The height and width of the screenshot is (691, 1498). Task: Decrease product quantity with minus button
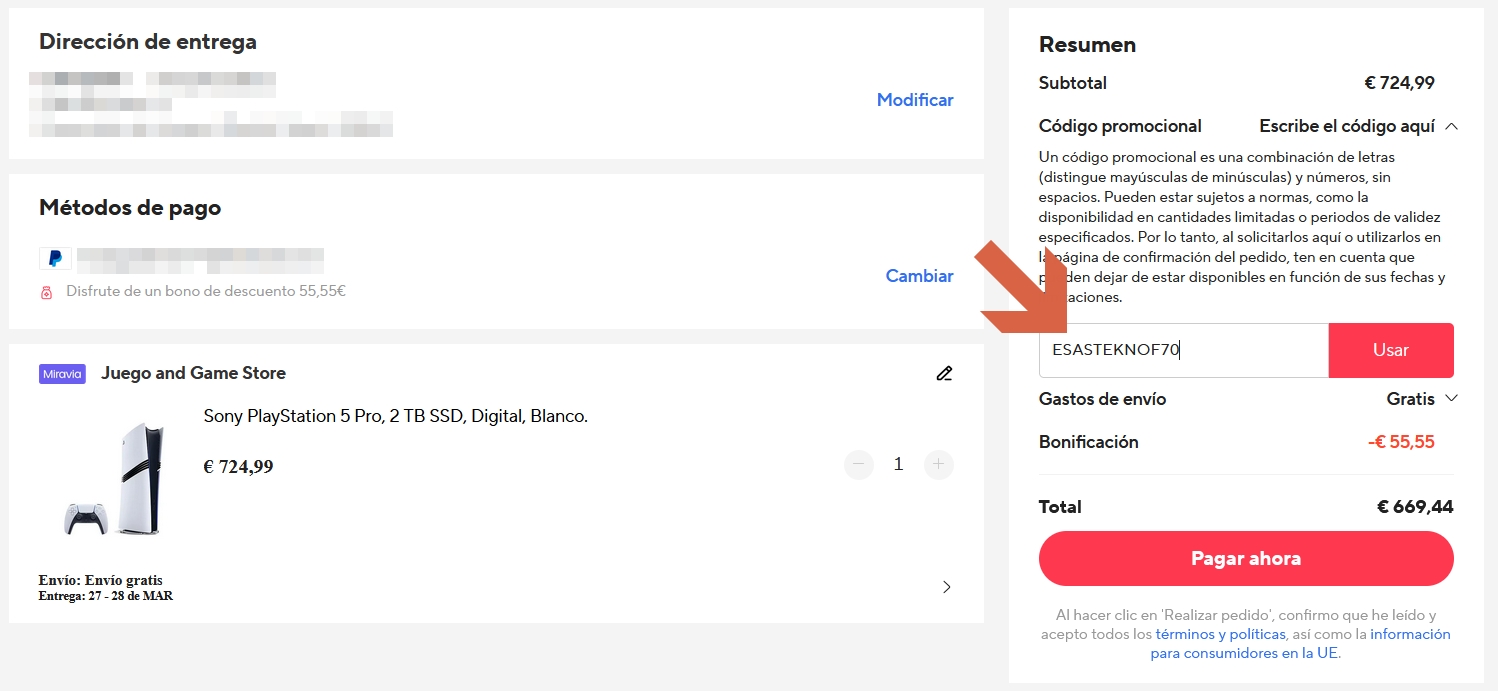pyautogui.click(x=859, y=464)
